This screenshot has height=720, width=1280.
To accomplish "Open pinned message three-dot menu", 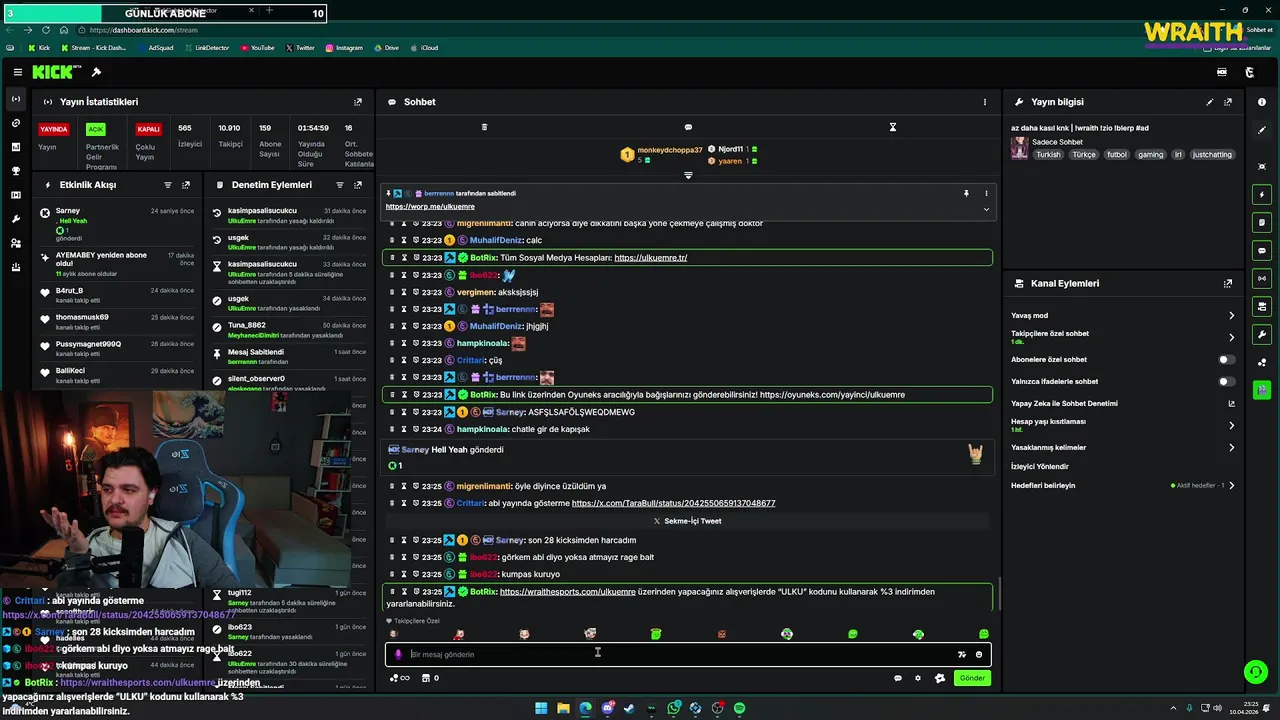I will (x=986, y=193).
